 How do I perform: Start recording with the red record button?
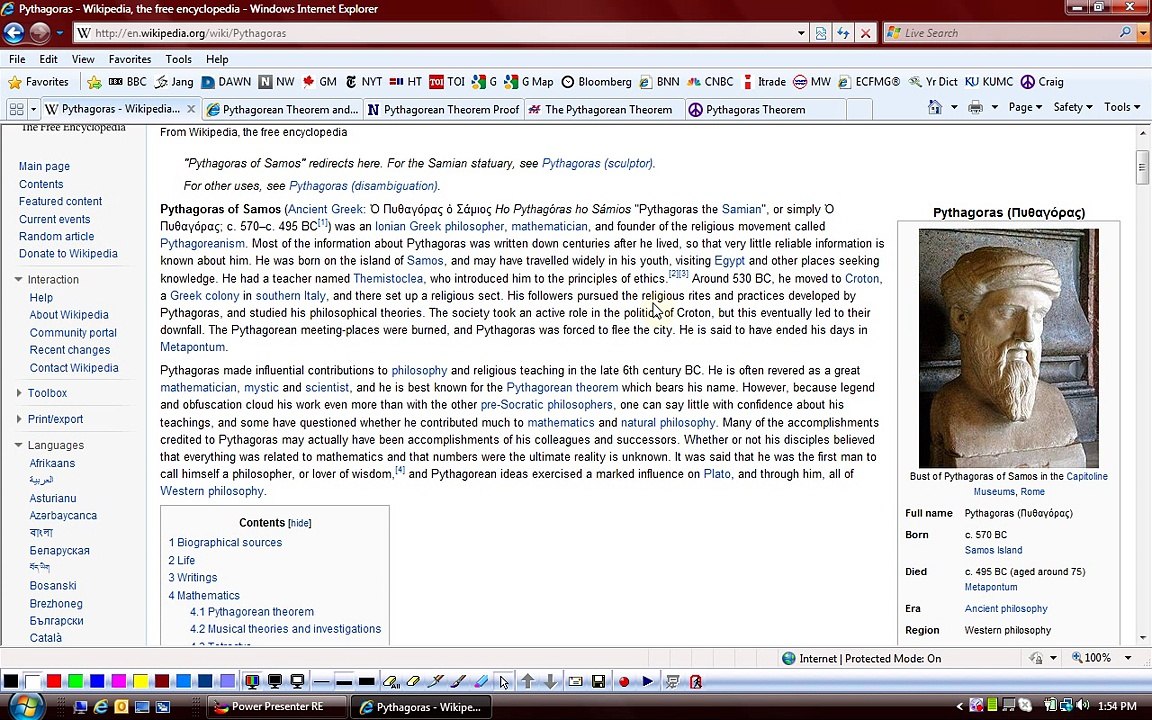tap(624, 682)
